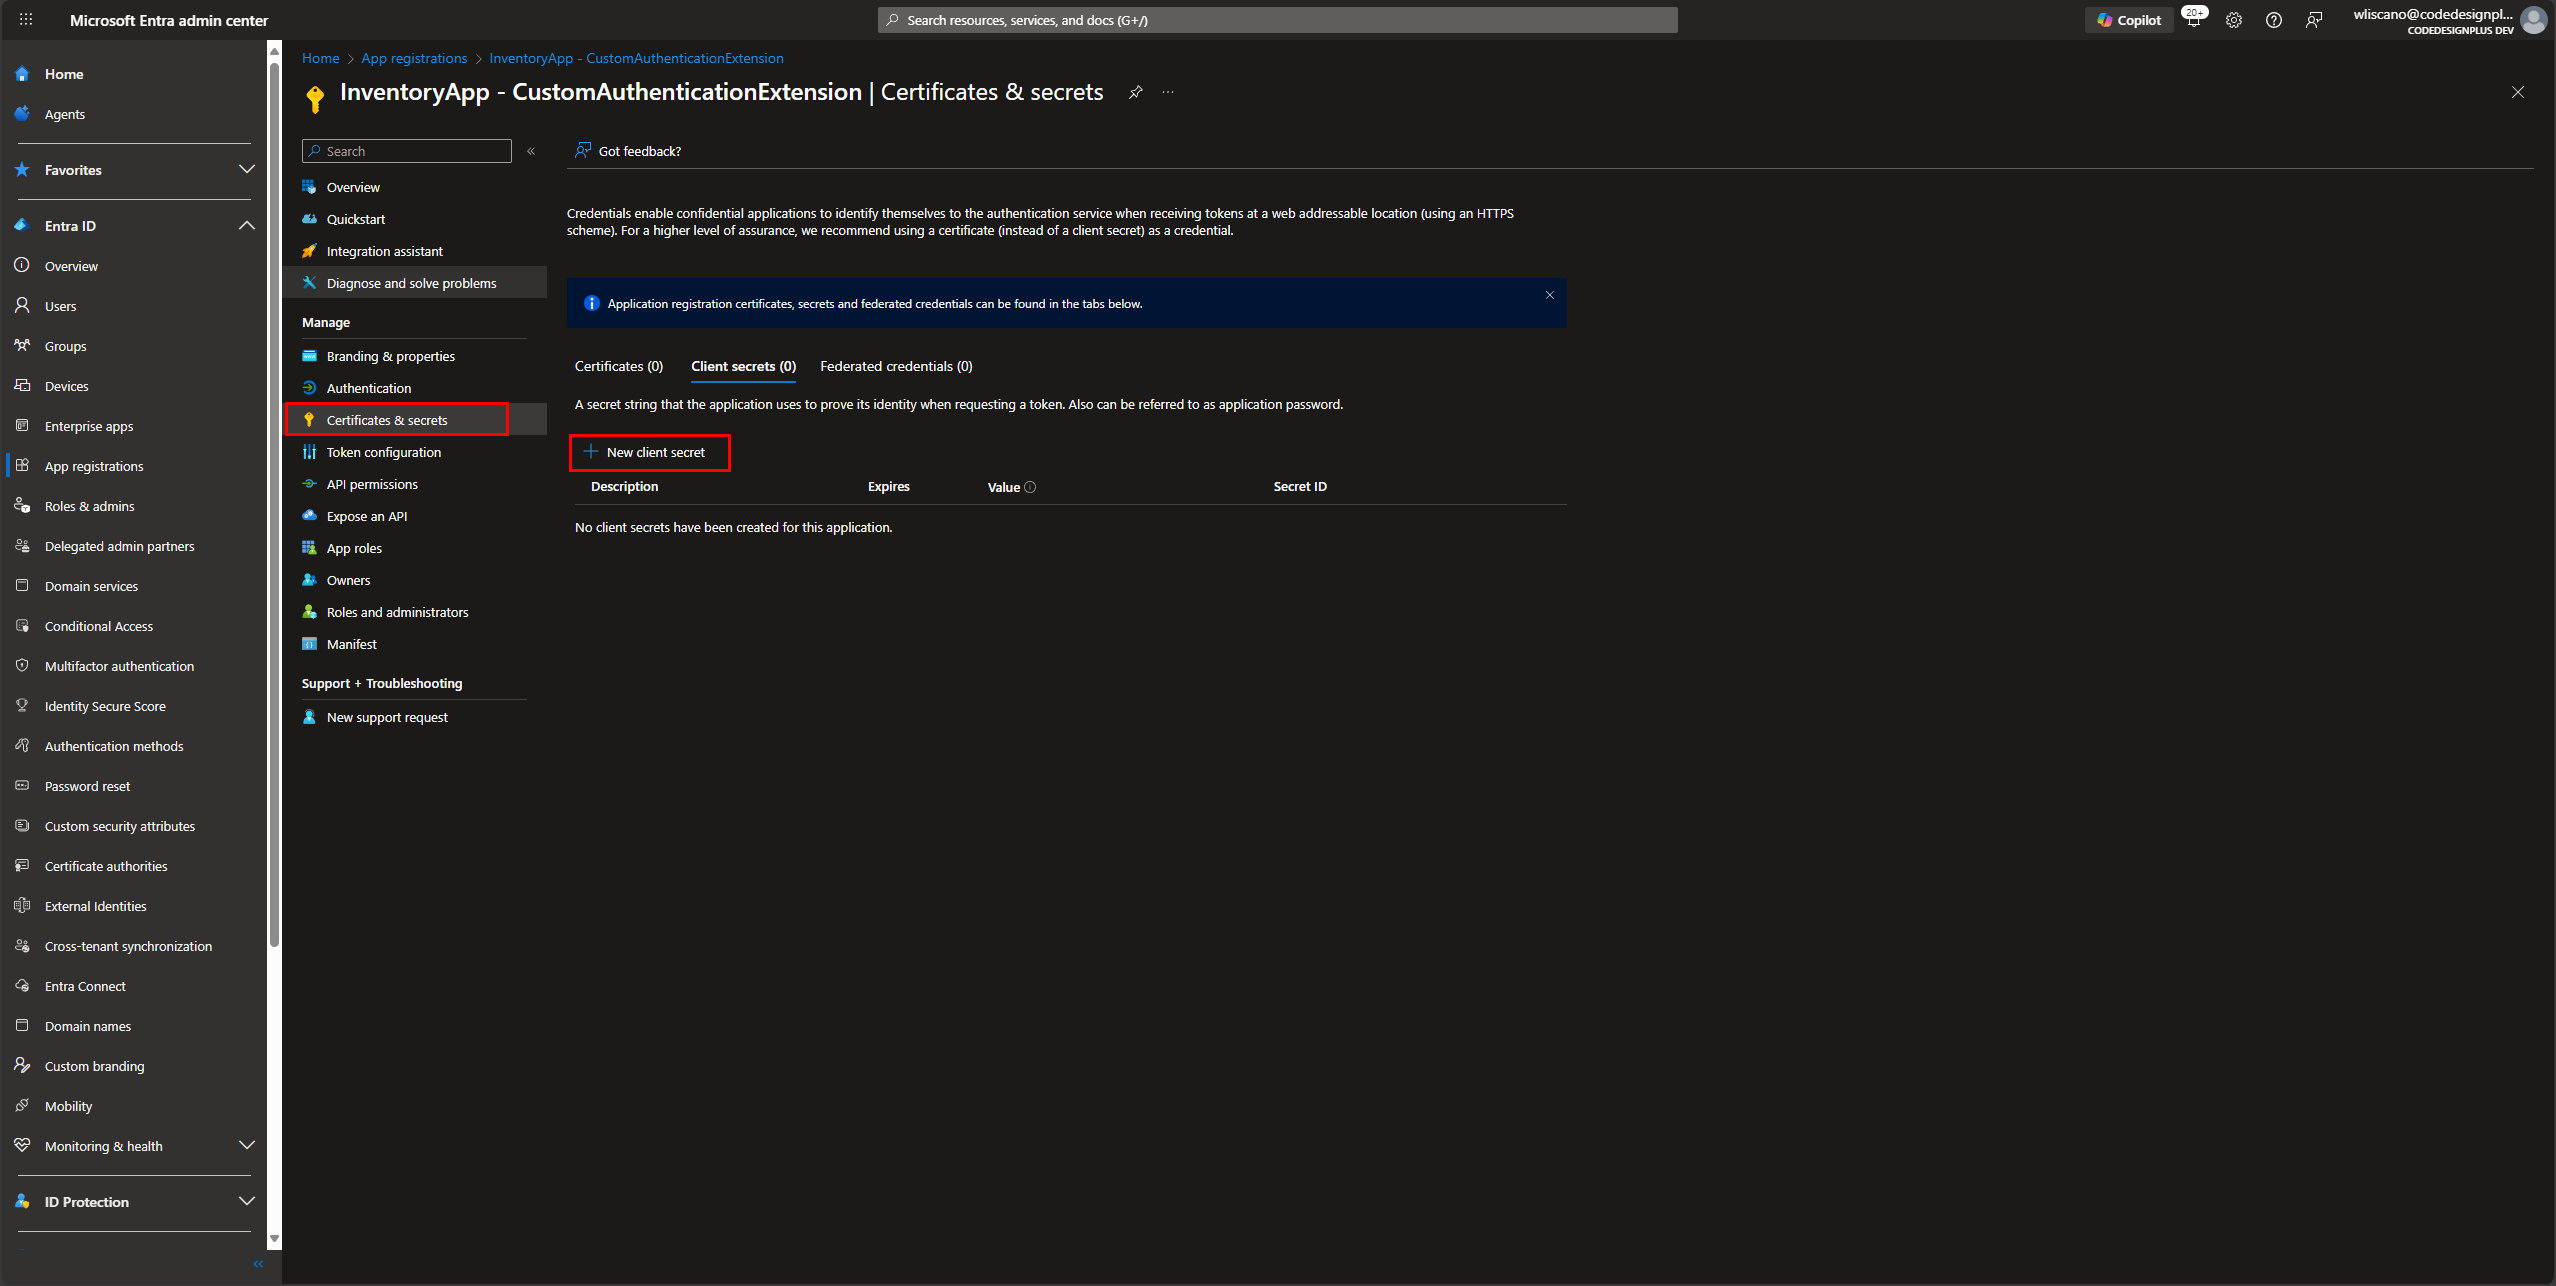The height and width of the screenshot is (1286, 2556).
Task: Click the left navigation scroll down arrow
Action: tap(274, 1239)
